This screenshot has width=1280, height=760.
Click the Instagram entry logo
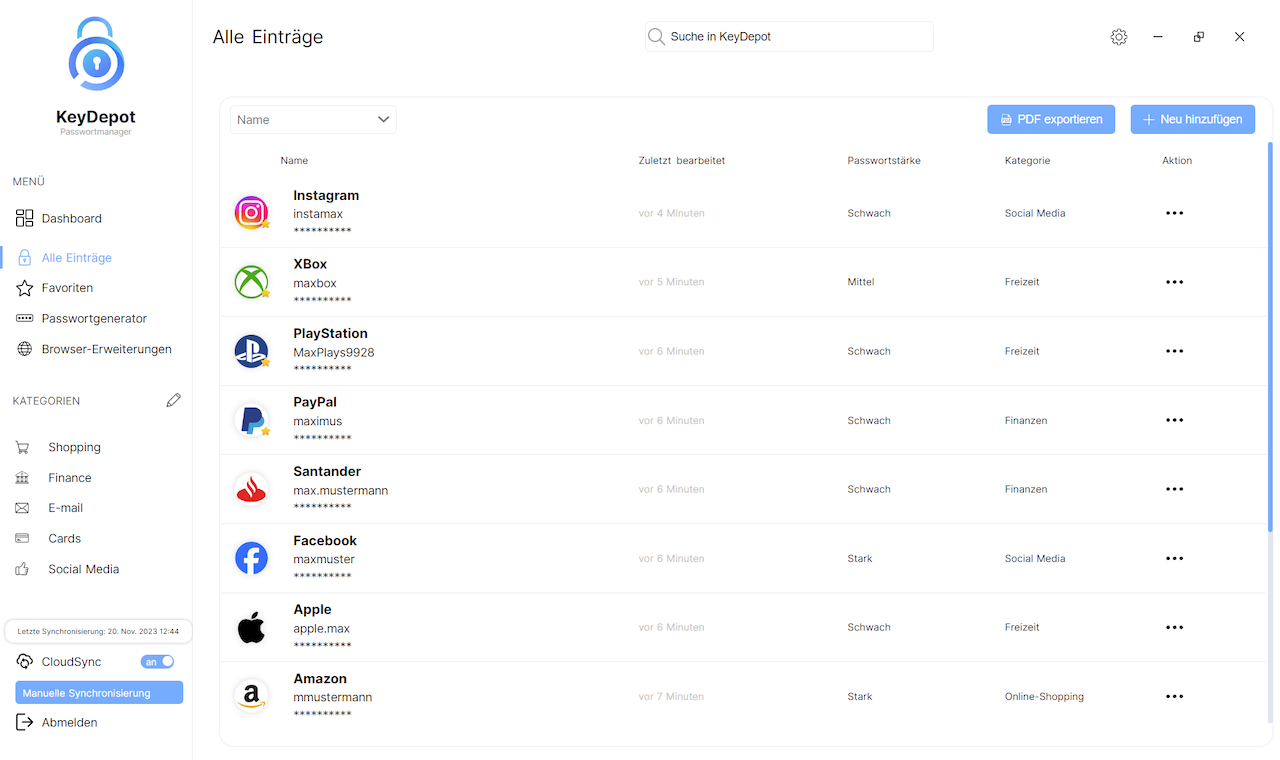251,213
